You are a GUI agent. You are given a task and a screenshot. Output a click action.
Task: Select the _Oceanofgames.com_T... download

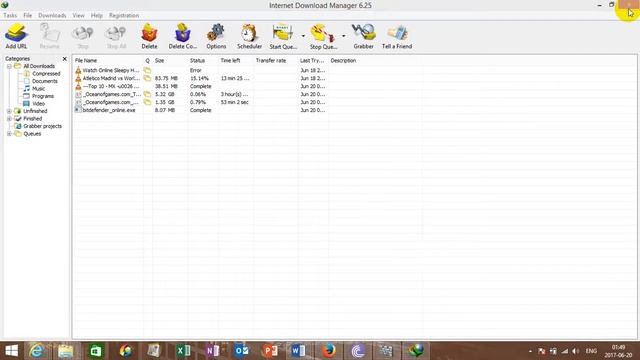click(x=112, y=94)
